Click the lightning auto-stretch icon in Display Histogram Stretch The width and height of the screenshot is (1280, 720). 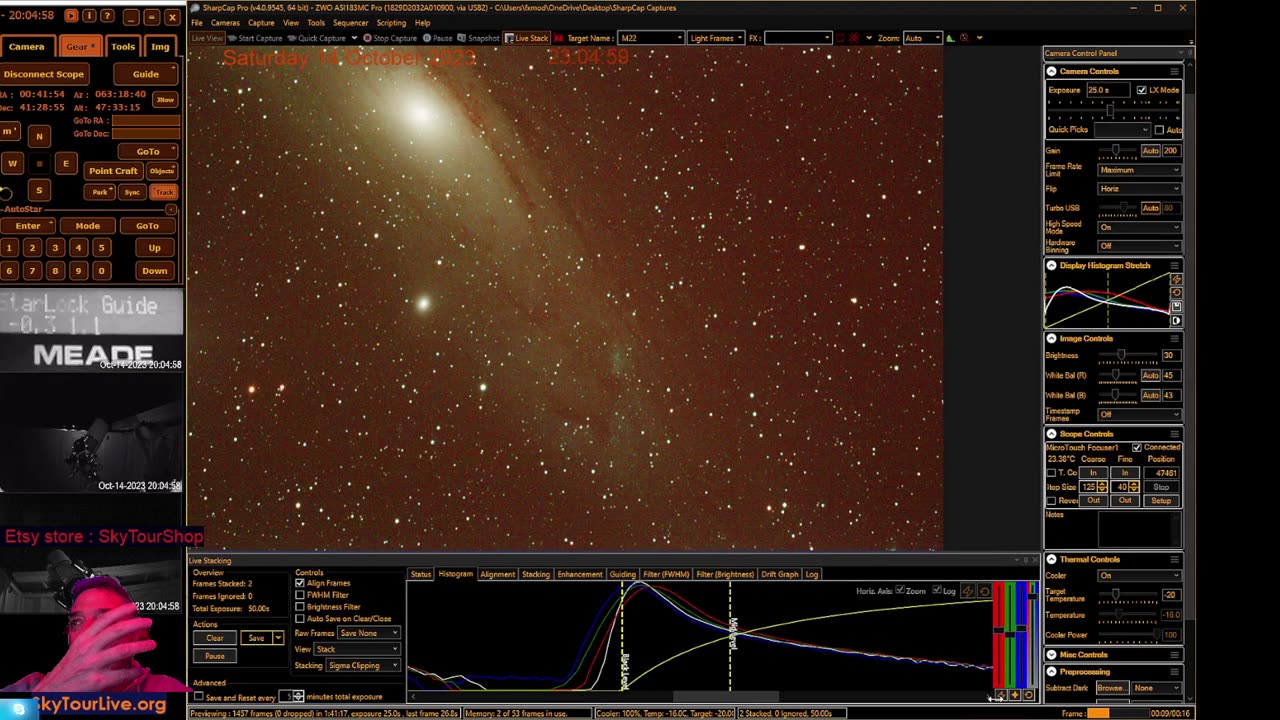click(1176, 280)
